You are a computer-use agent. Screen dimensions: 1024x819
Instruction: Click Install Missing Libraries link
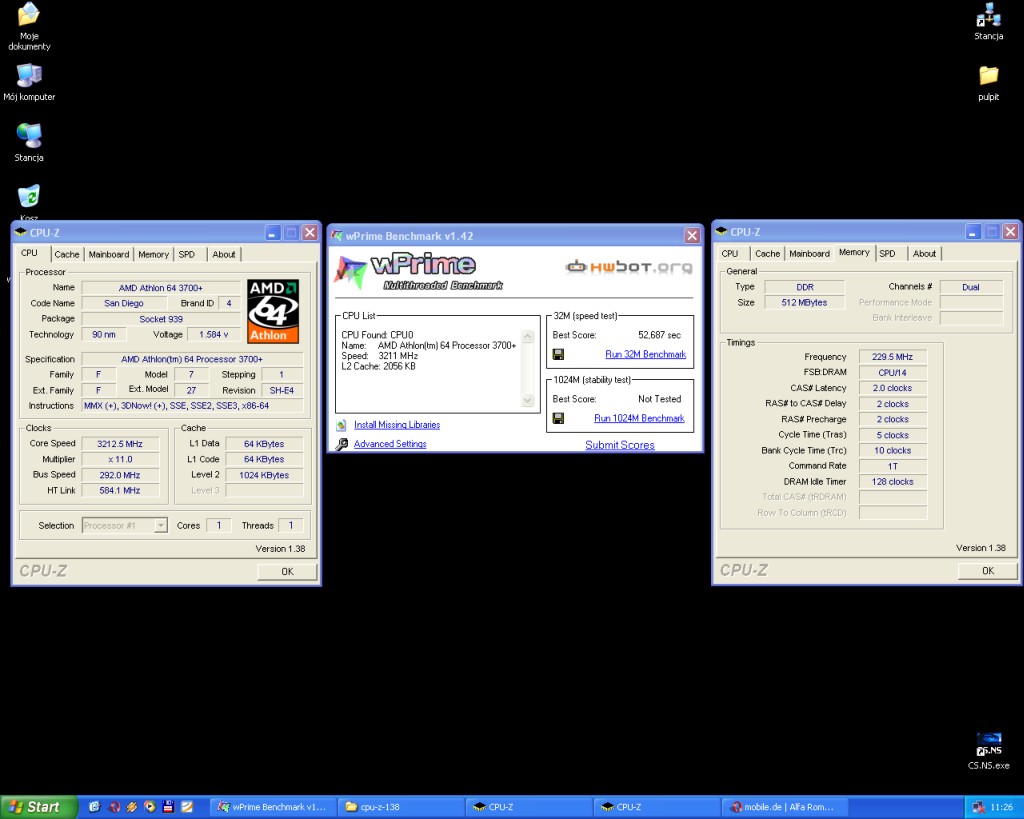point(397,425)
